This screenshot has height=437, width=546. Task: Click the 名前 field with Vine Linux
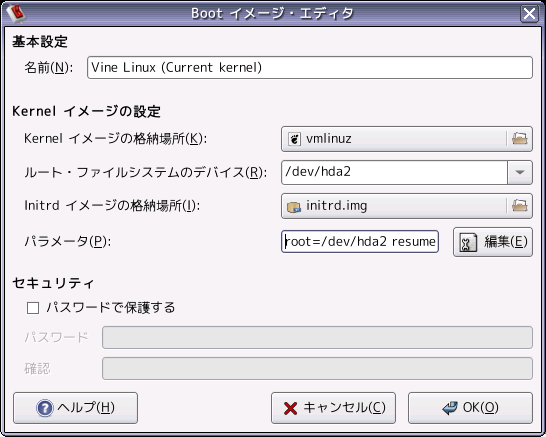(x=310, y=68)
